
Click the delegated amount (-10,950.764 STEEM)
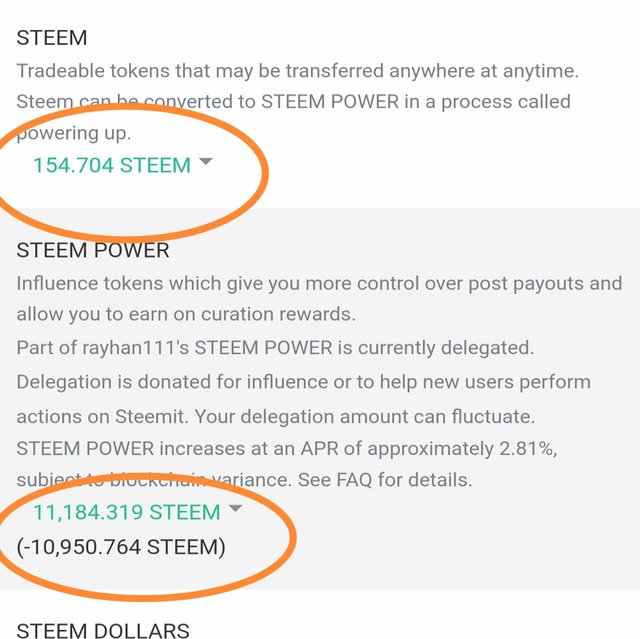[x=121, y=547]
